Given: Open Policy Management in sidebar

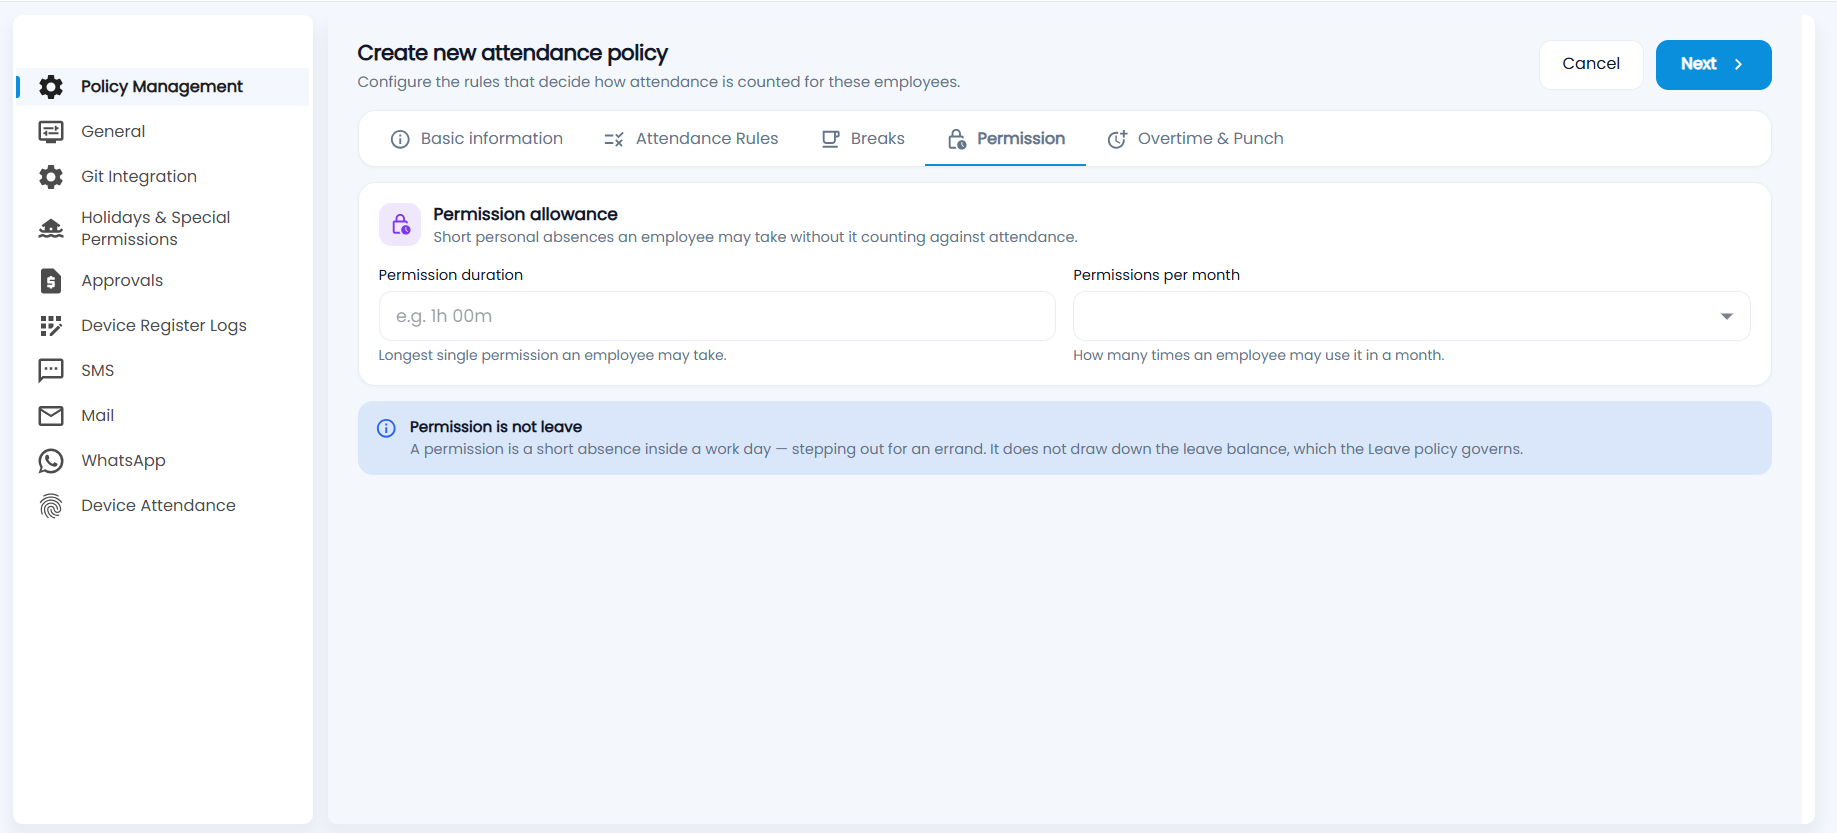Looking at the screenshot, I should (x=163, y=87).
